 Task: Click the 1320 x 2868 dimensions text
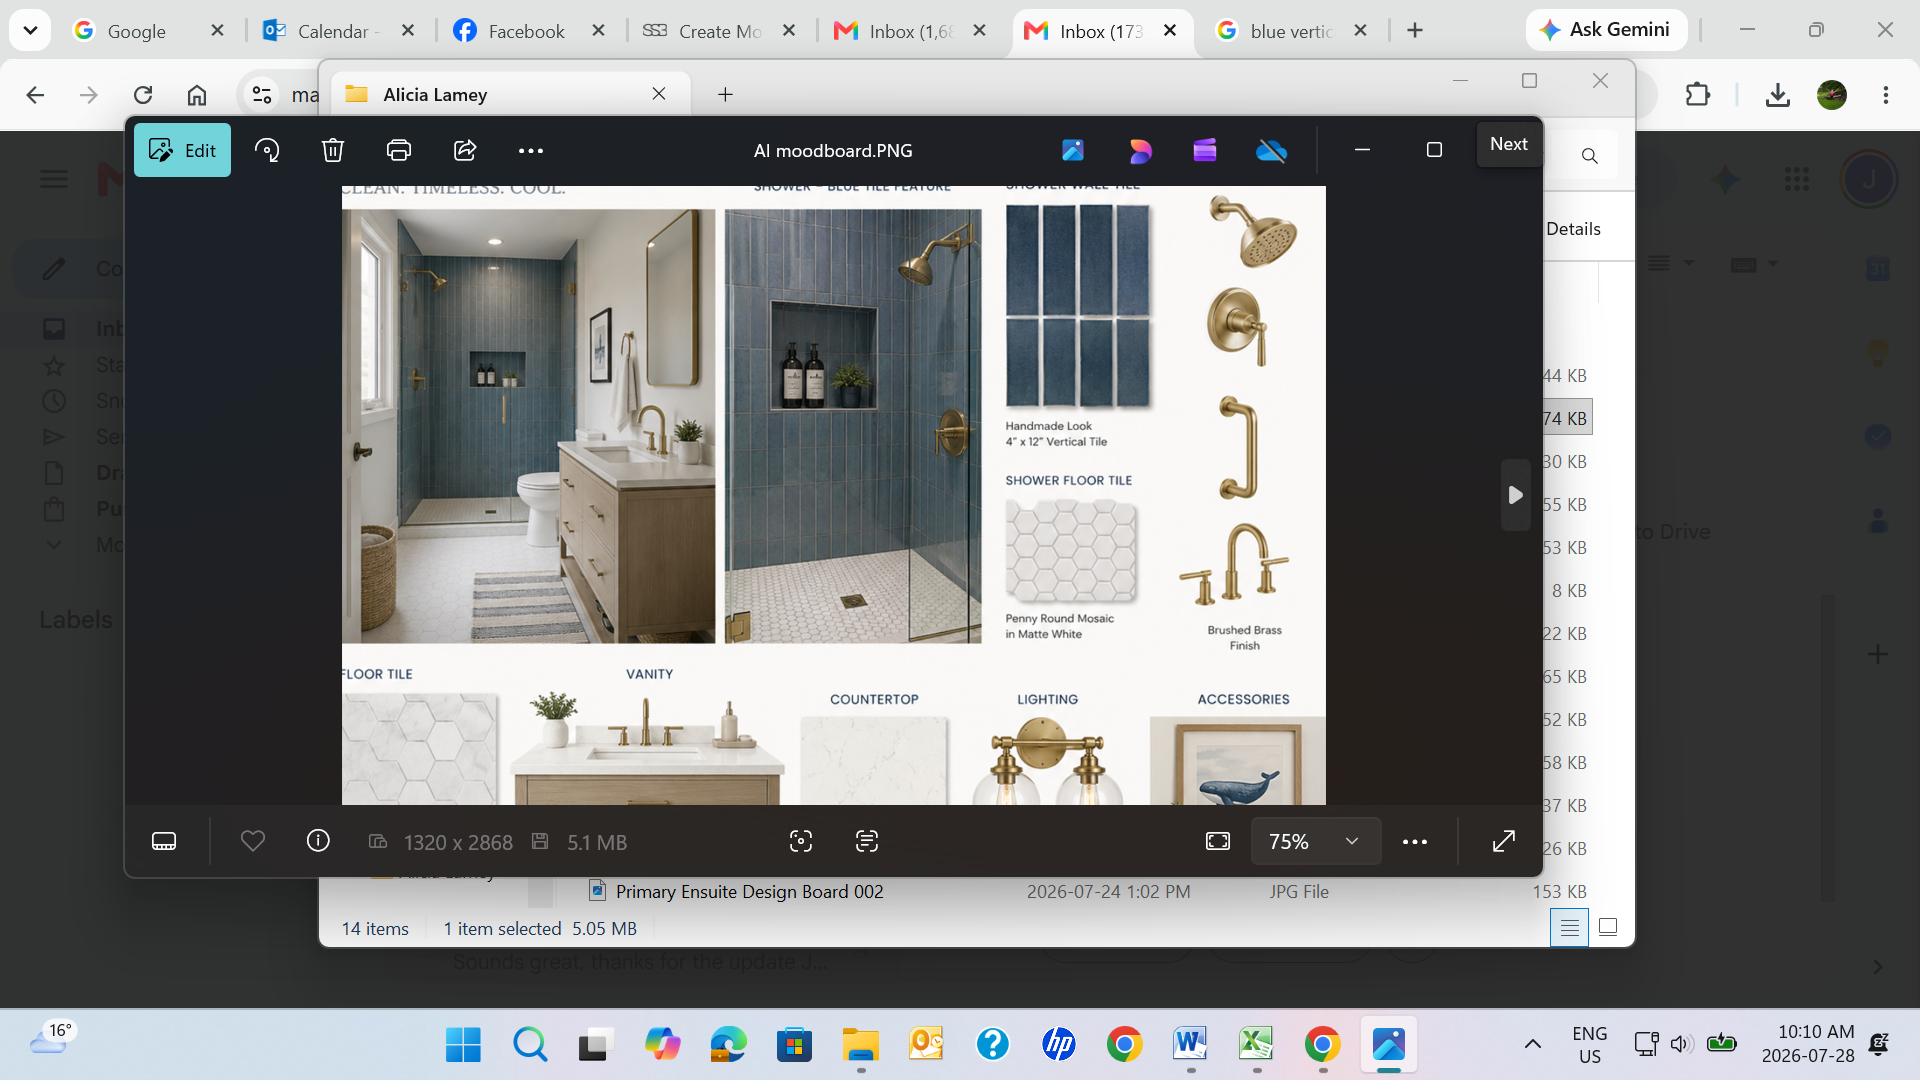click(x=458, y=842)
